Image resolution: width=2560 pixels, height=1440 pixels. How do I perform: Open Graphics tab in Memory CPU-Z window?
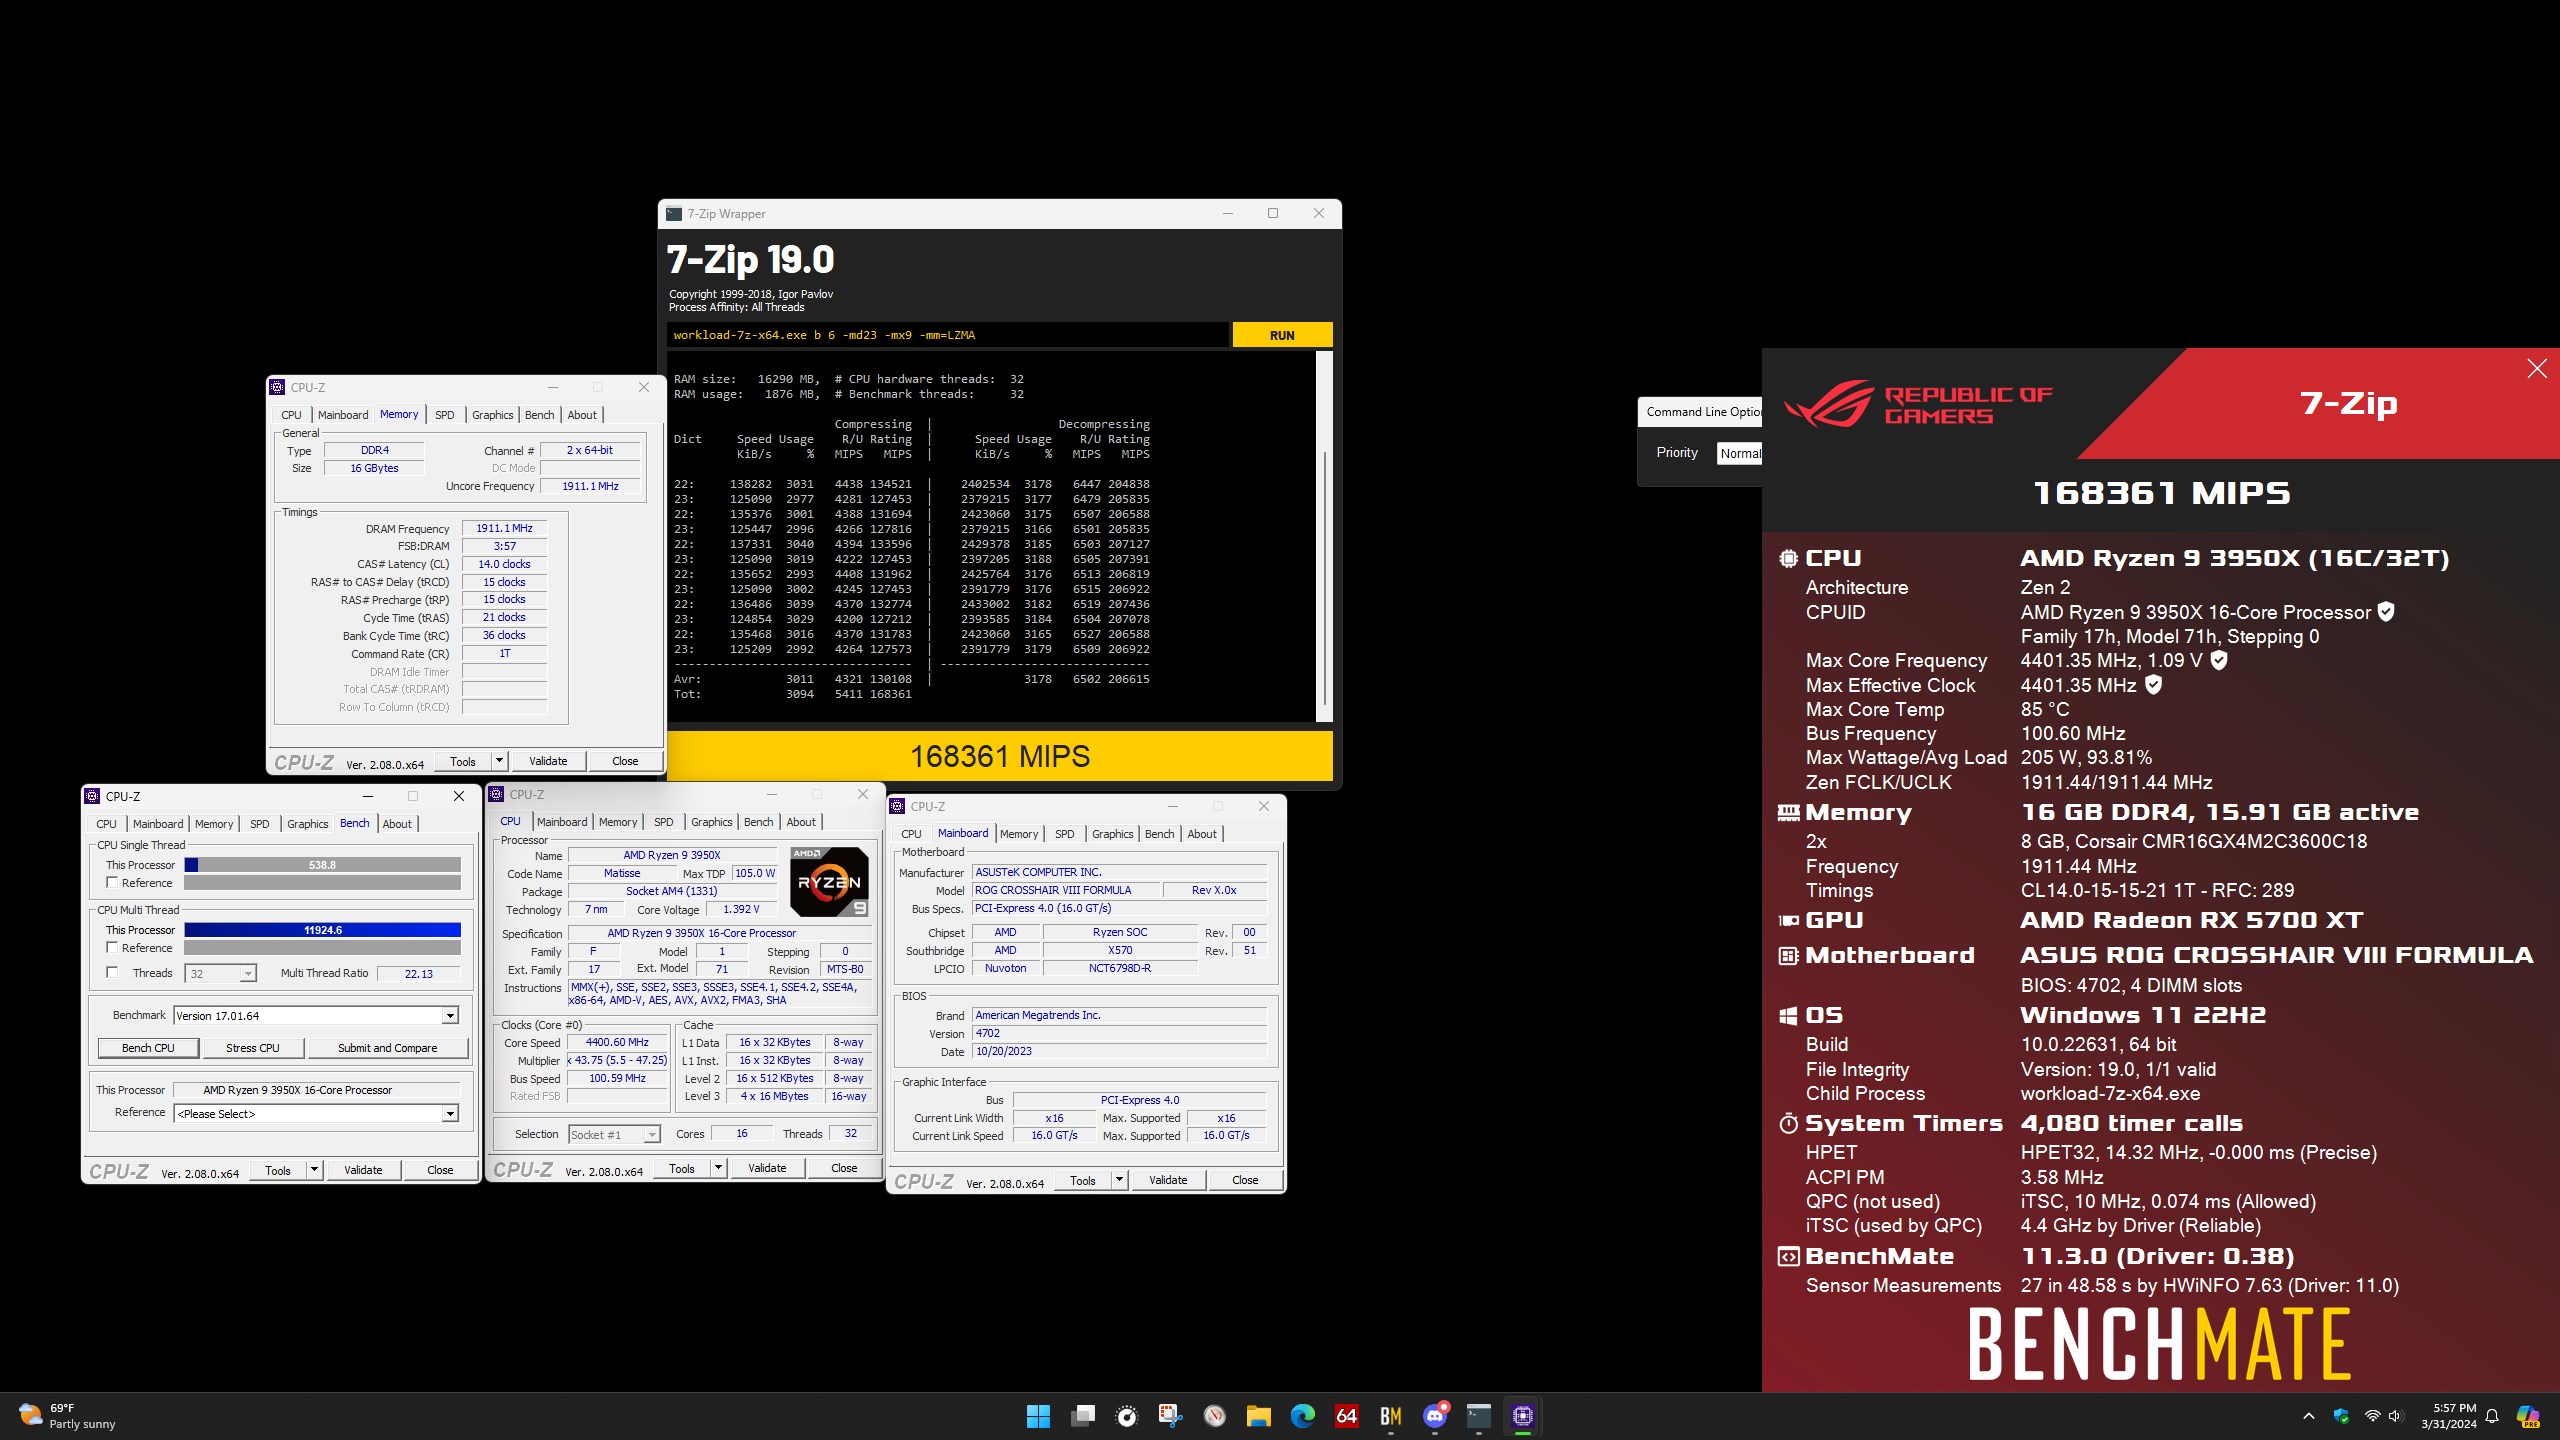coord(492,415)
